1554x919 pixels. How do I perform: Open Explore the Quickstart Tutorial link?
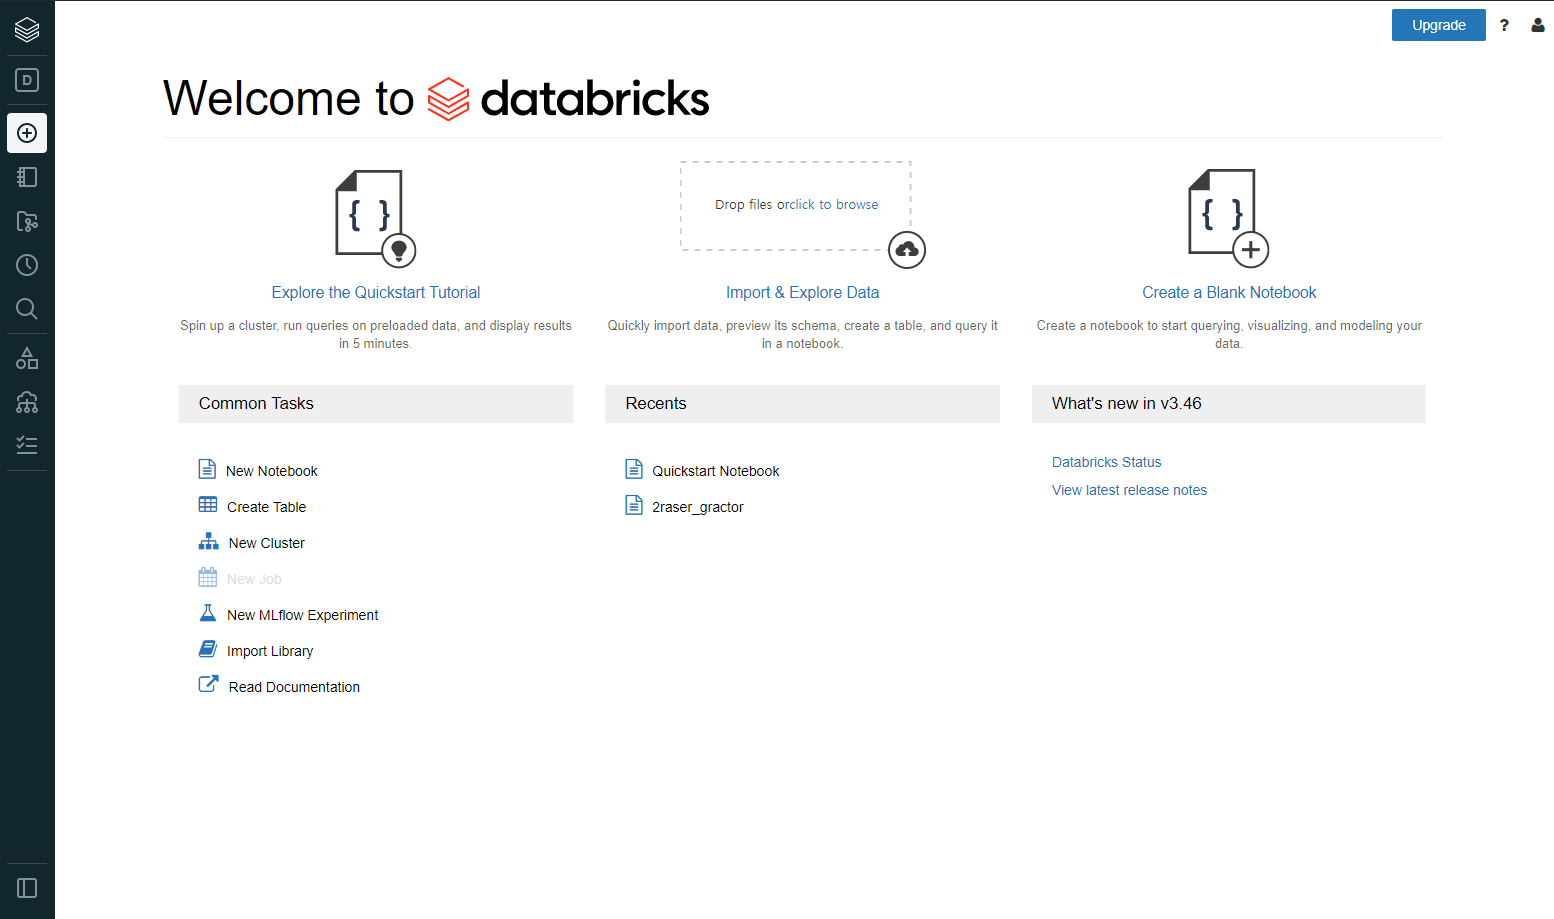pyautogui.click(x=376, y=292)
